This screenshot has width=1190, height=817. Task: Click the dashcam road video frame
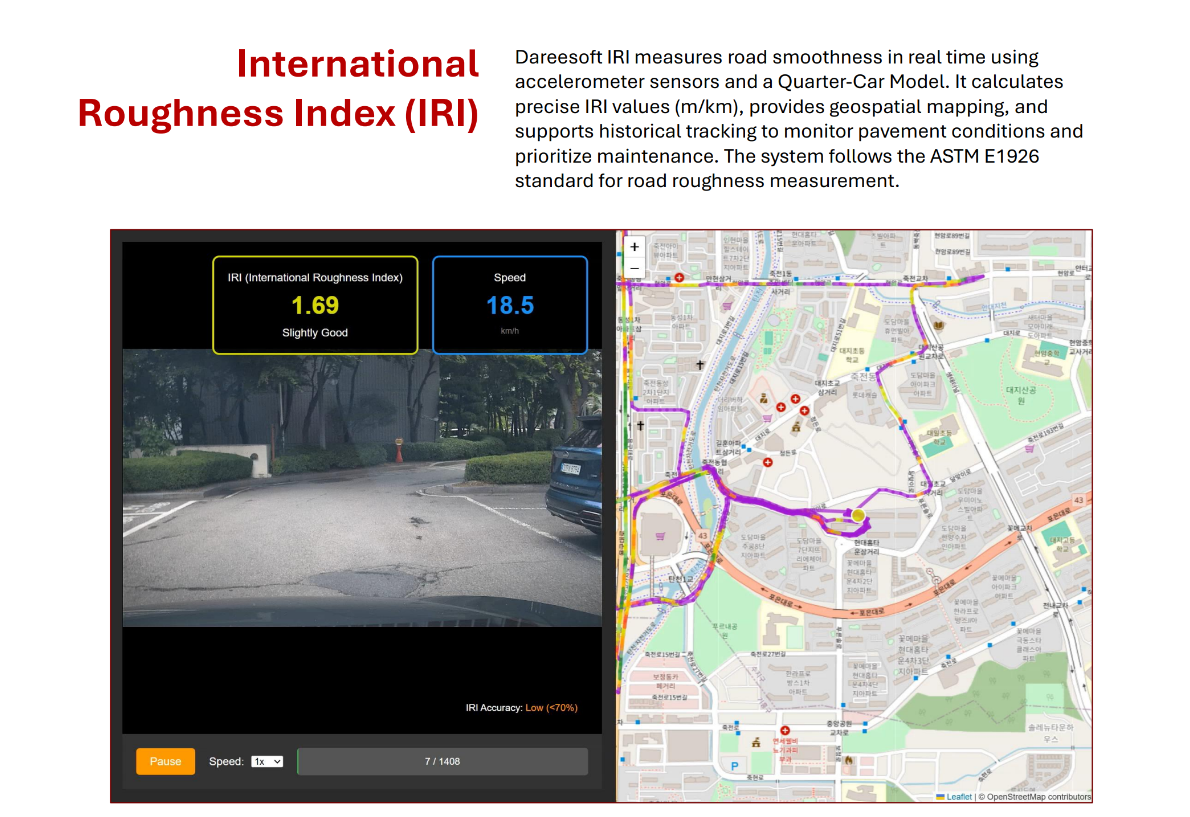[x=362, y=490]
